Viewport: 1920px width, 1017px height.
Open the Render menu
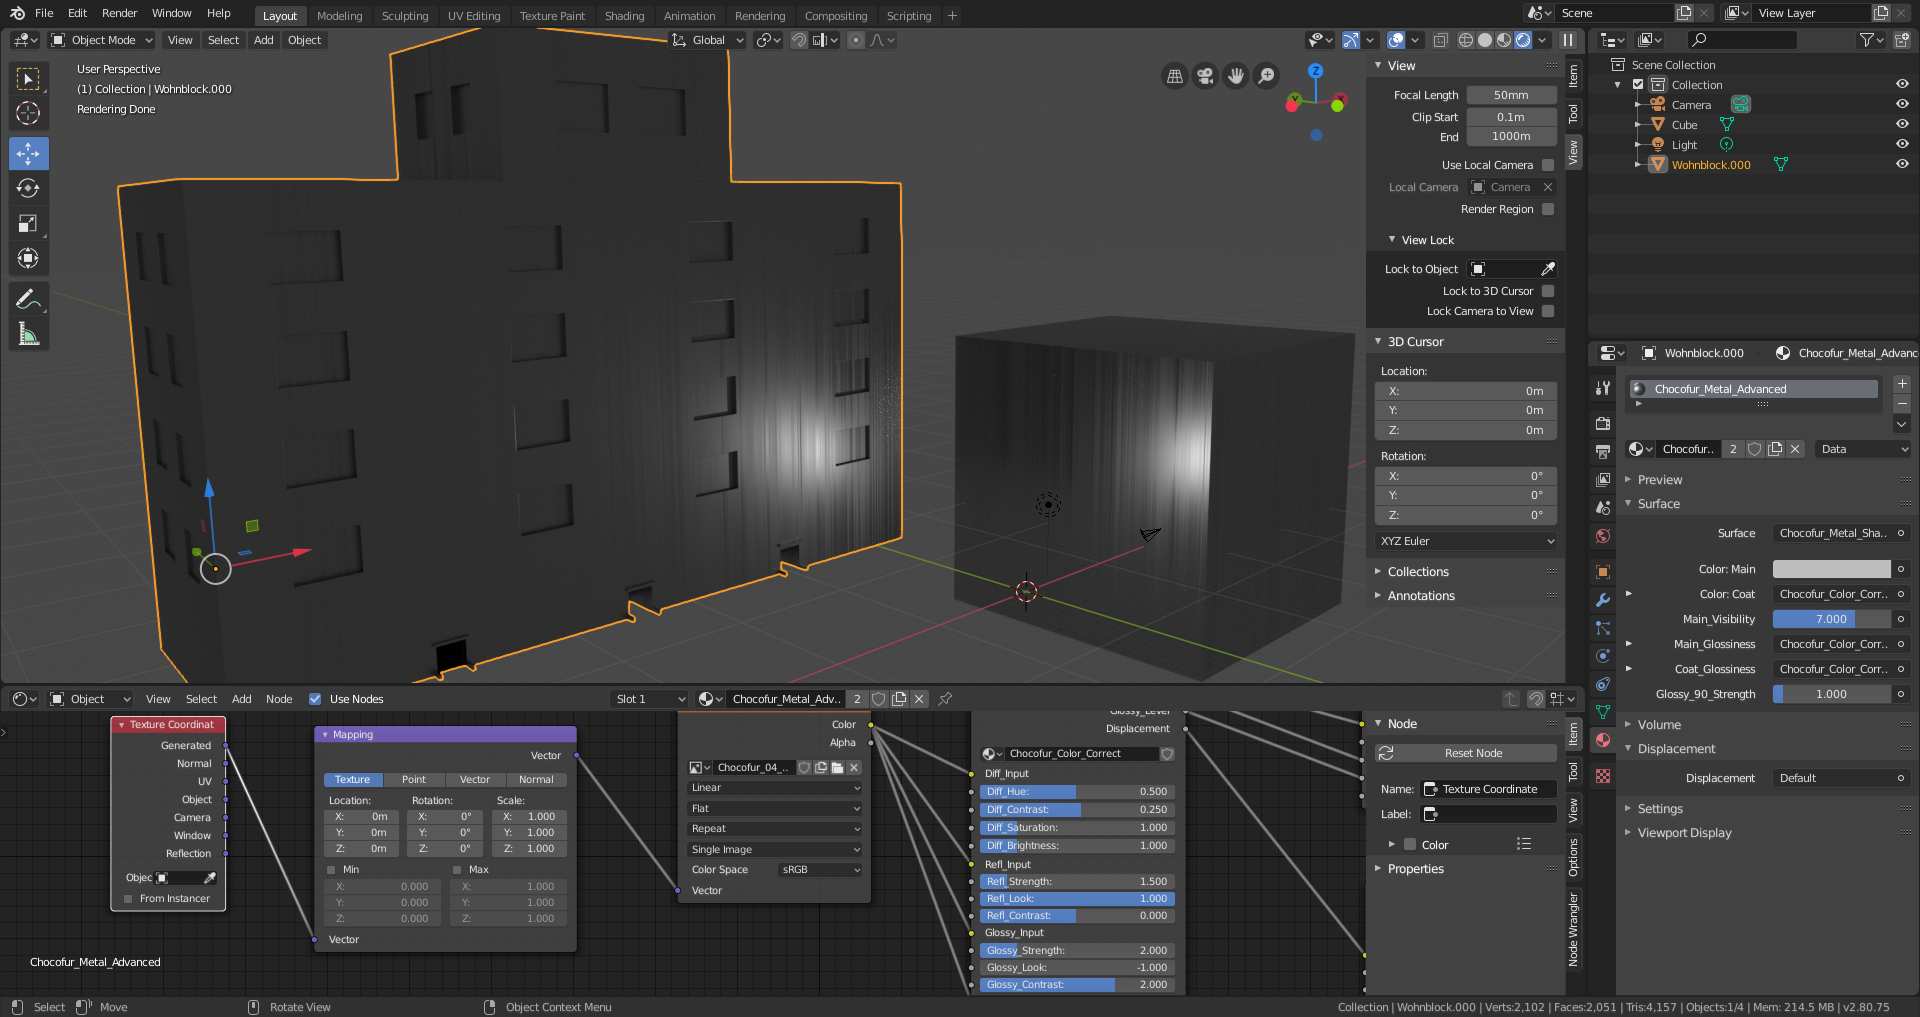[x=119, y=13]
